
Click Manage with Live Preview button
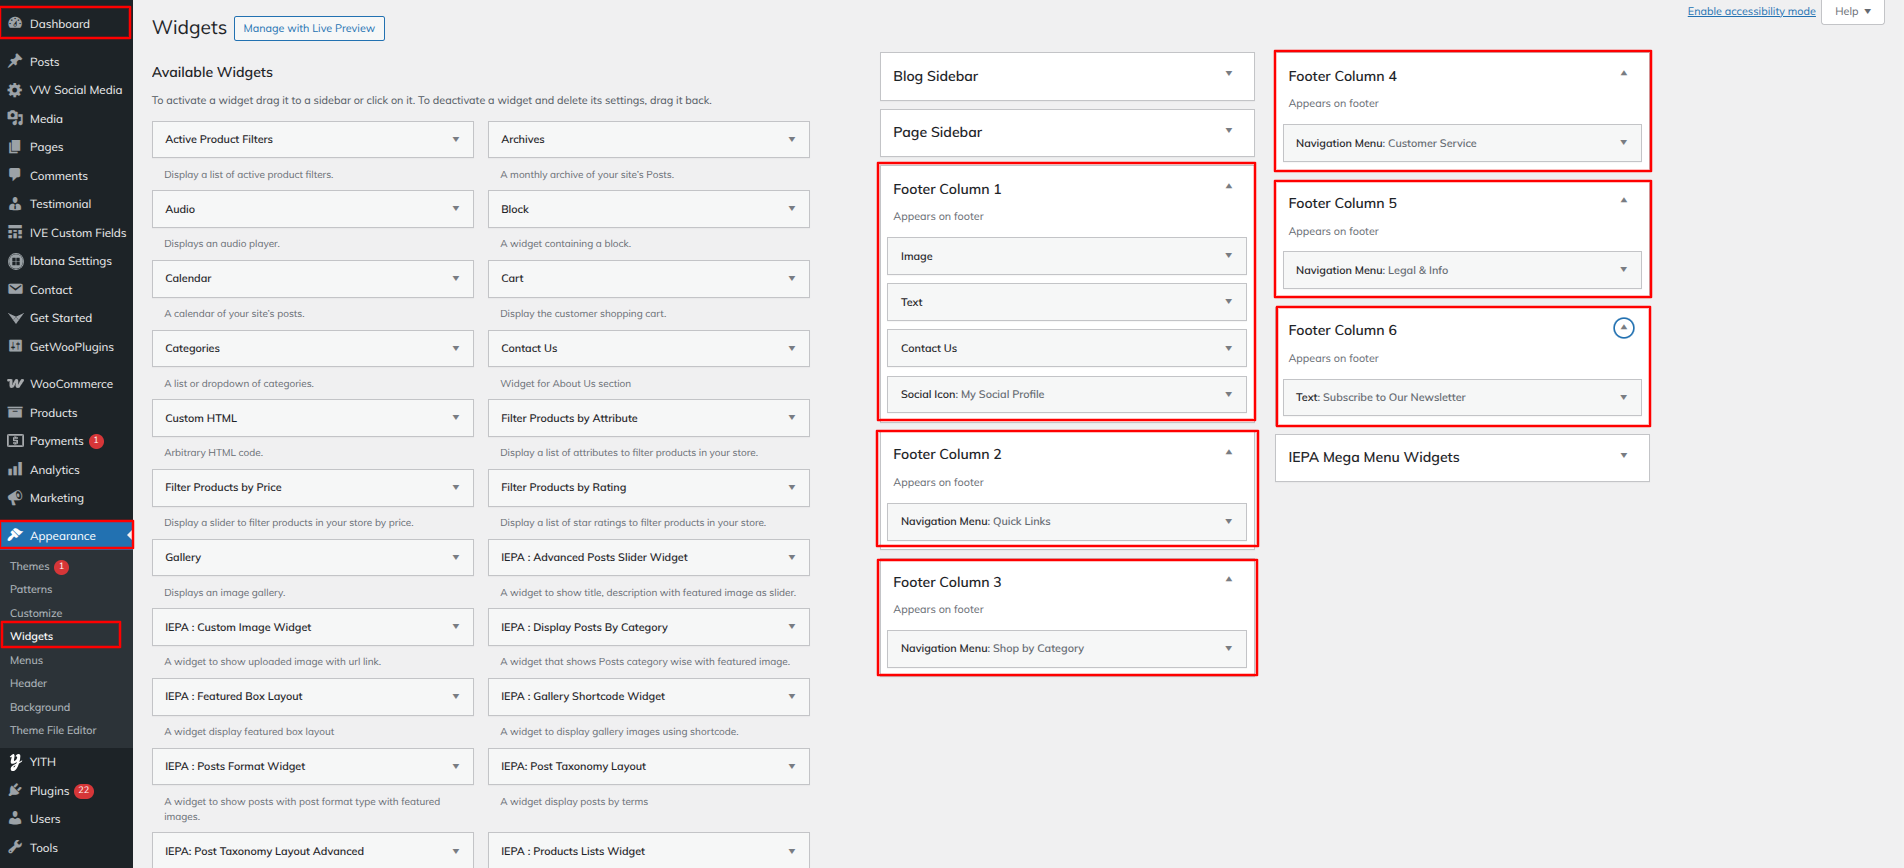[309, 28]
